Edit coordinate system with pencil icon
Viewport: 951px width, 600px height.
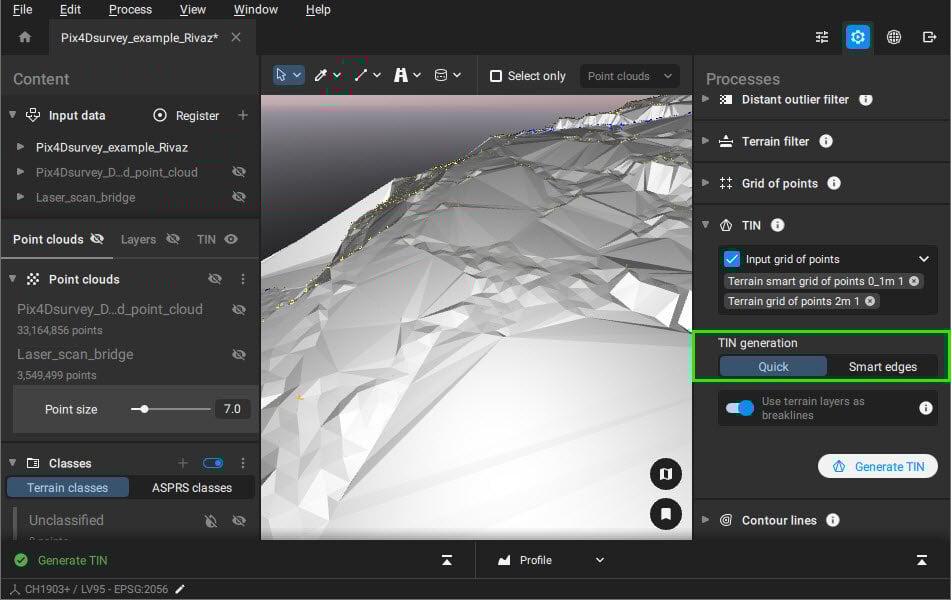click(180, 589)
